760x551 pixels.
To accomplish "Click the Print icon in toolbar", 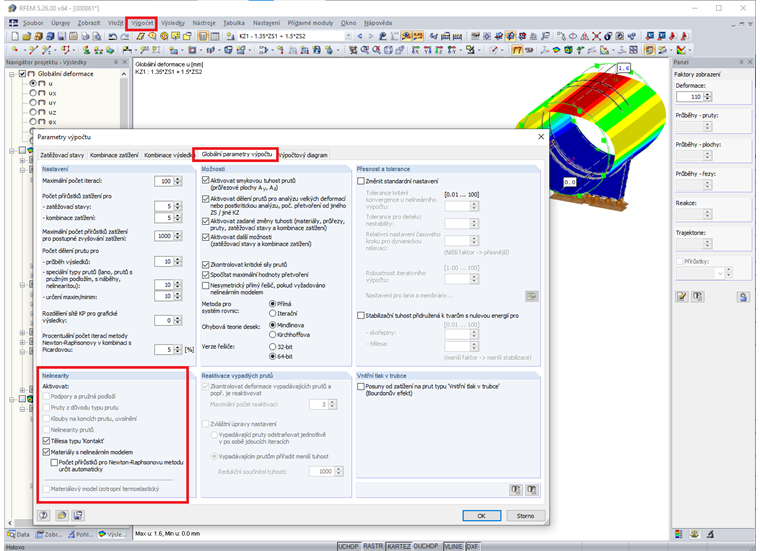I will 85,36.
